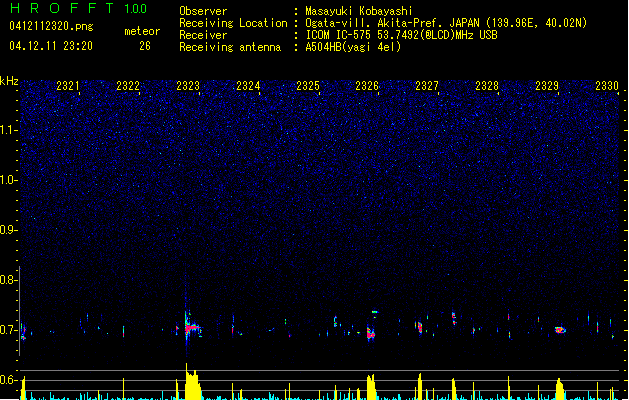Click the 2326 time marker
629x400 pixels.
click(x=367, y=86)
